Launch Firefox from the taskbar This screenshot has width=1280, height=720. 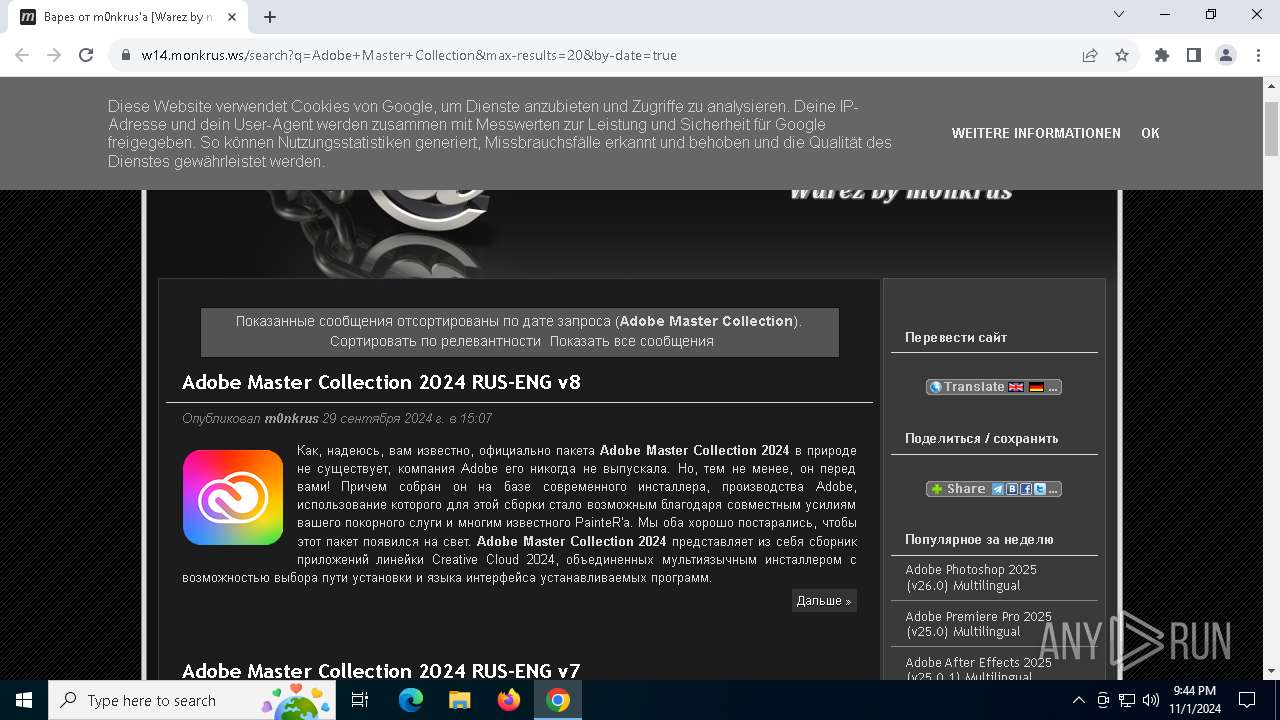pos(509,700)
